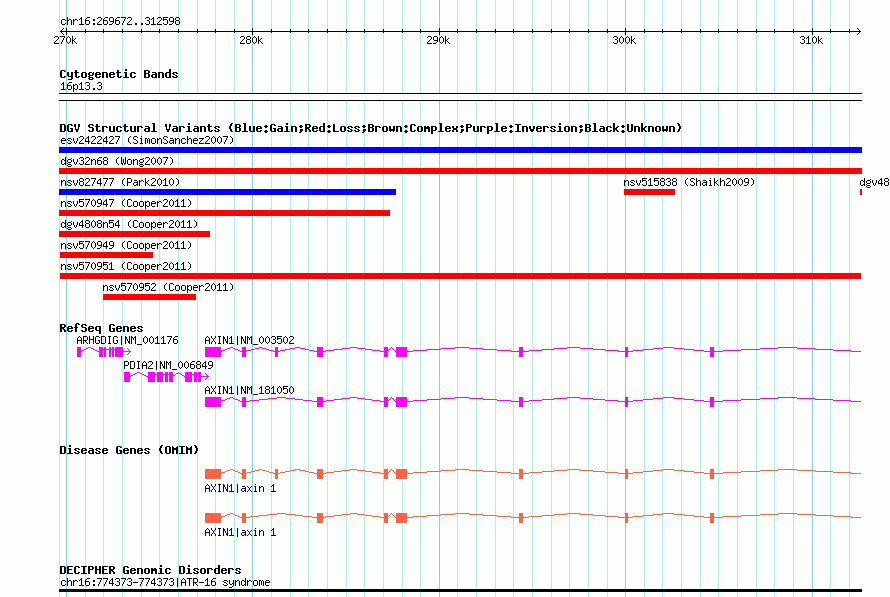Select lower orange OMIM AXIN1 first exon

point(213,518)
